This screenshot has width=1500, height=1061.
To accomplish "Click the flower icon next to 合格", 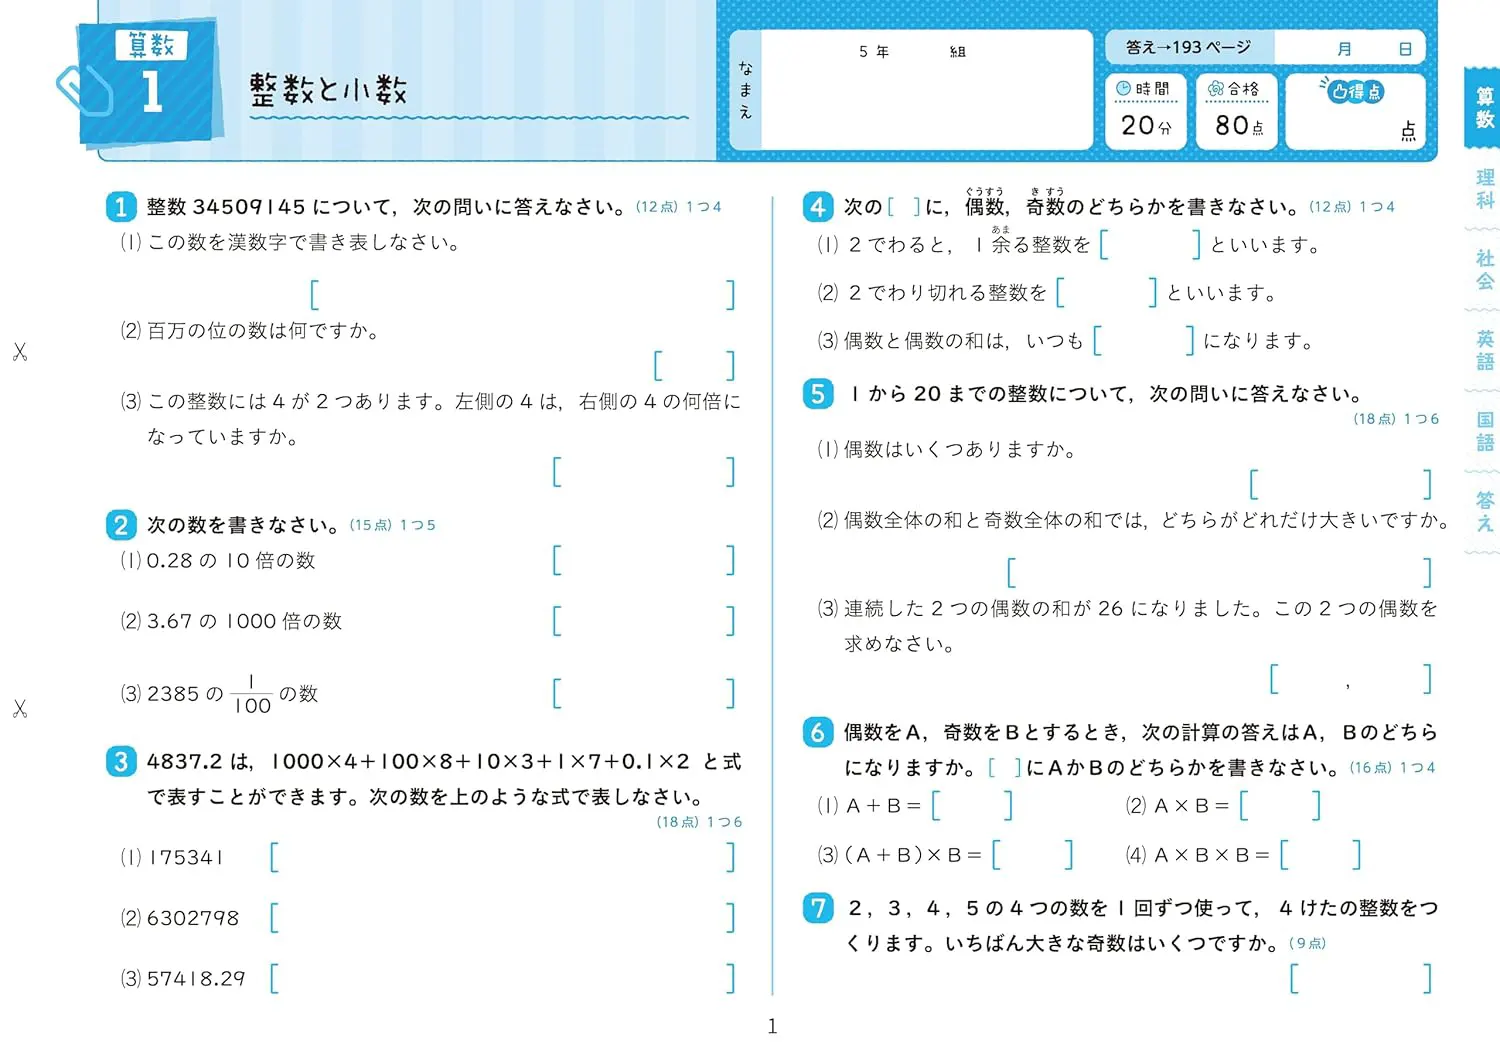I will click(1215, 89).
